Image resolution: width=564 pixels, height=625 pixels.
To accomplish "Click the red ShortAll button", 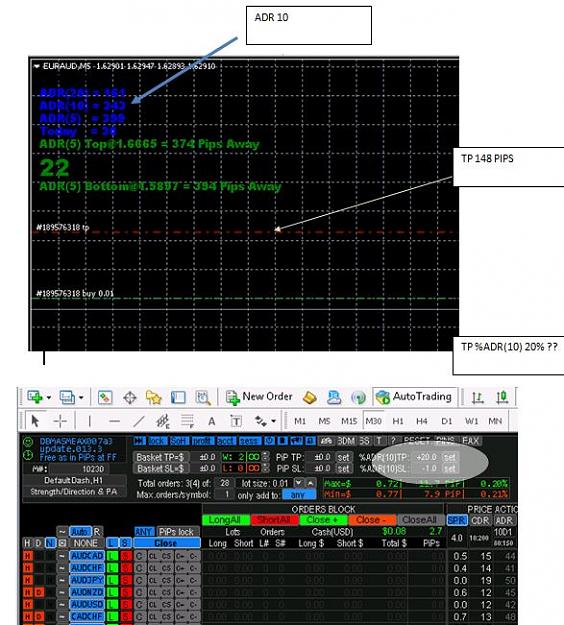I will (x=274, y=520).
